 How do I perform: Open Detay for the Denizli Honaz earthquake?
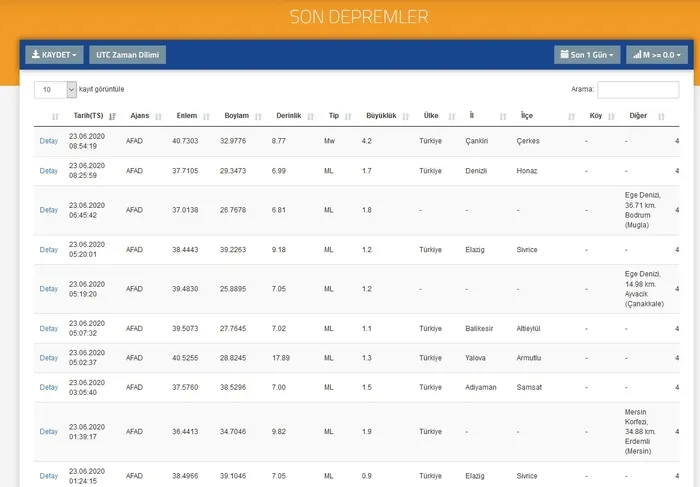(x=49, y=171)
